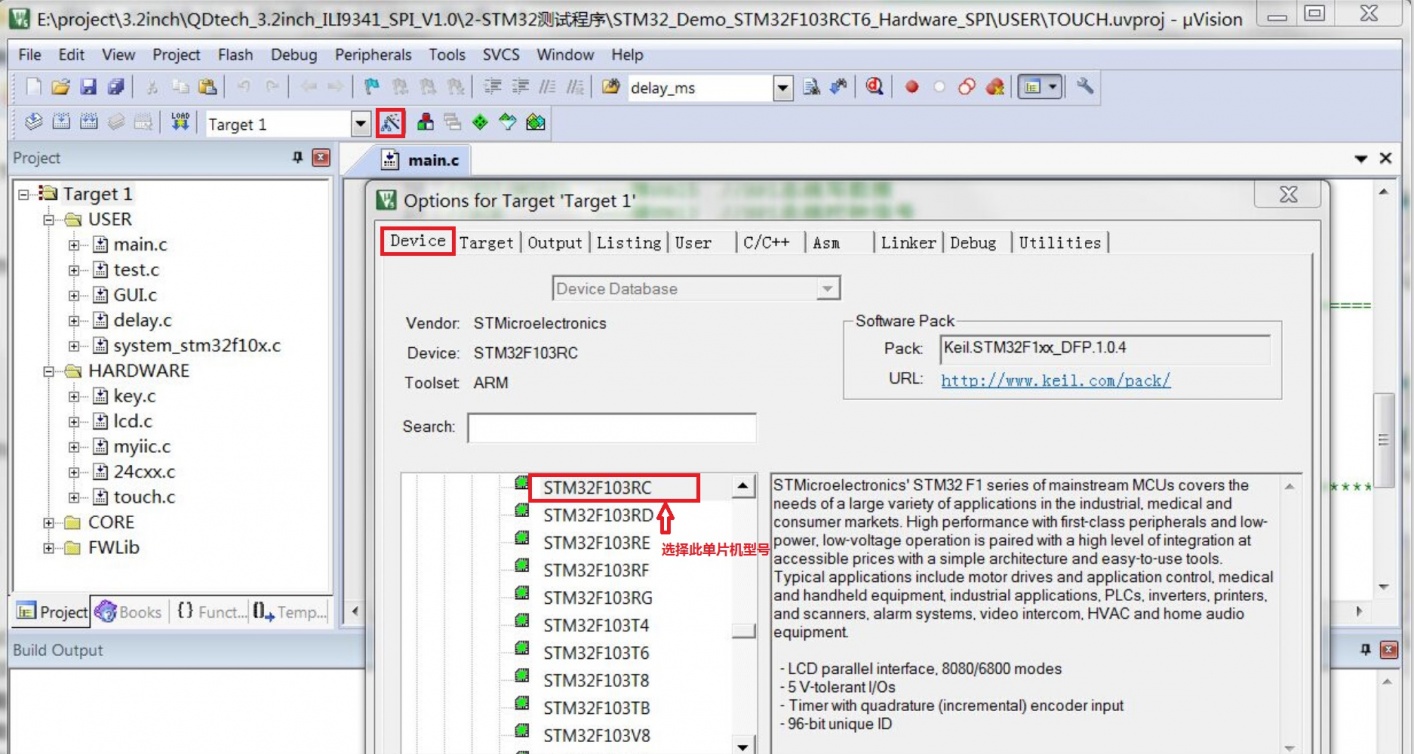This screenshot has height=754, width=1414.
Task: Click the wrench Configuration icon
Action: (x=1085, y=87)
